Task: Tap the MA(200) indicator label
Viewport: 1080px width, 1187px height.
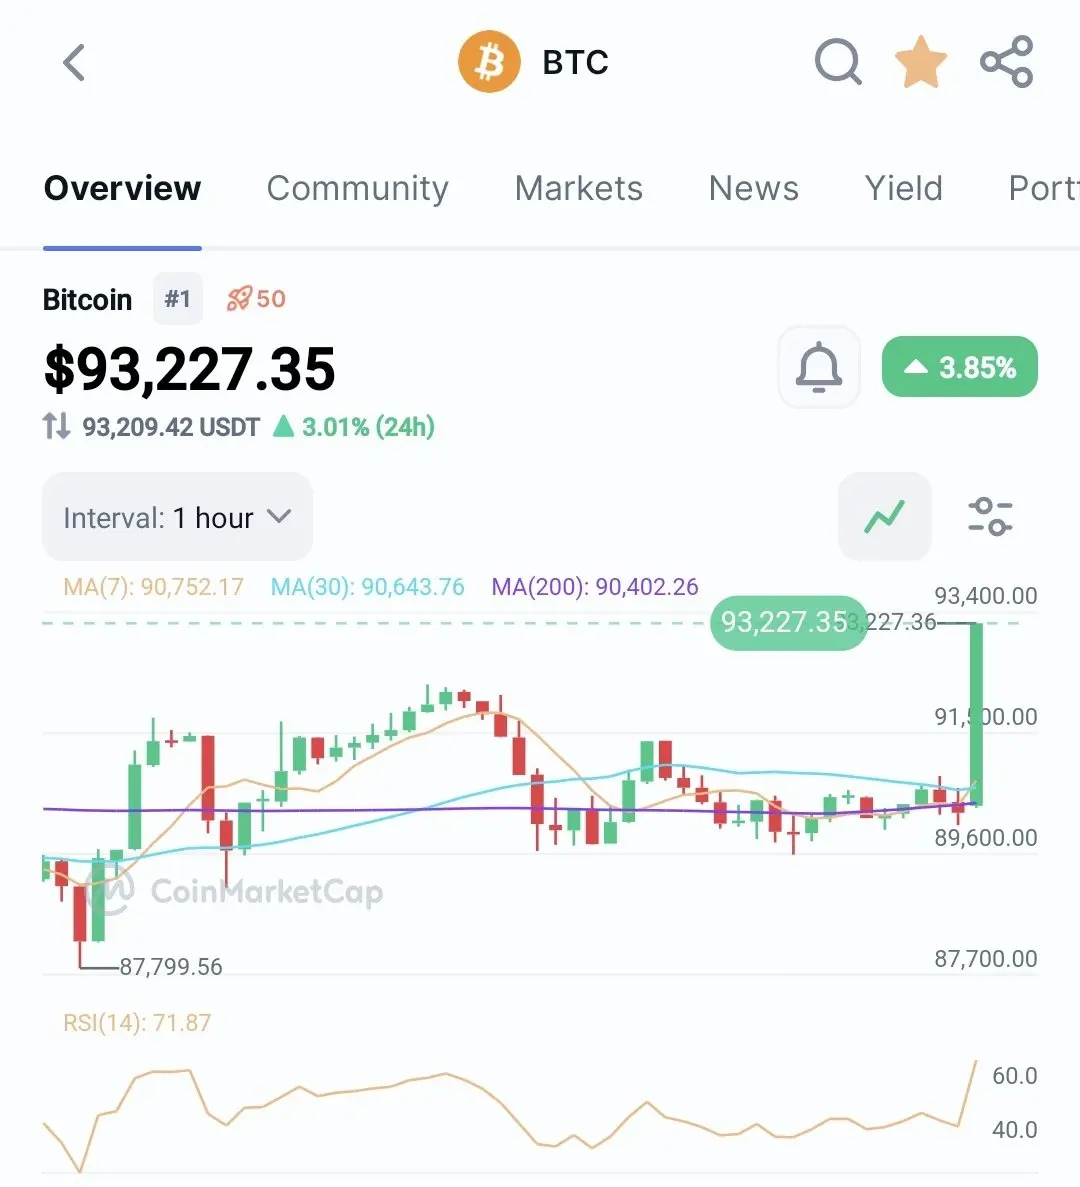Action: pyautogui.click(x=594, y=587)
